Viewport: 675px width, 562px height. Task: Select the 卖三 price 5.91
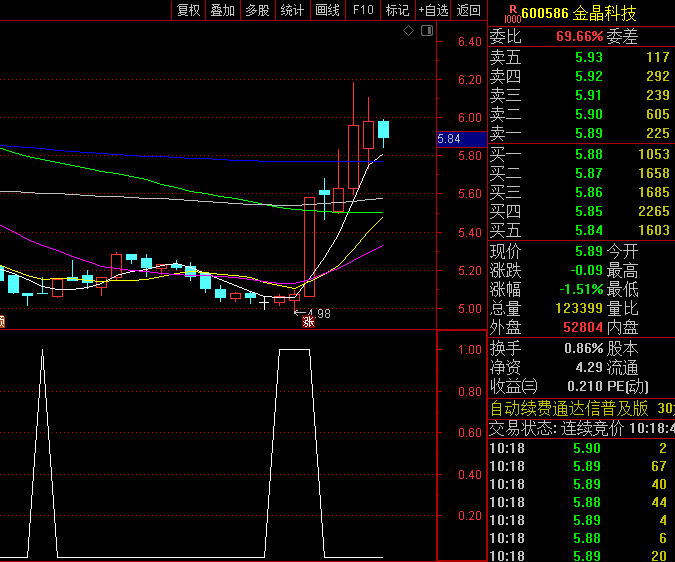point(588,95)
